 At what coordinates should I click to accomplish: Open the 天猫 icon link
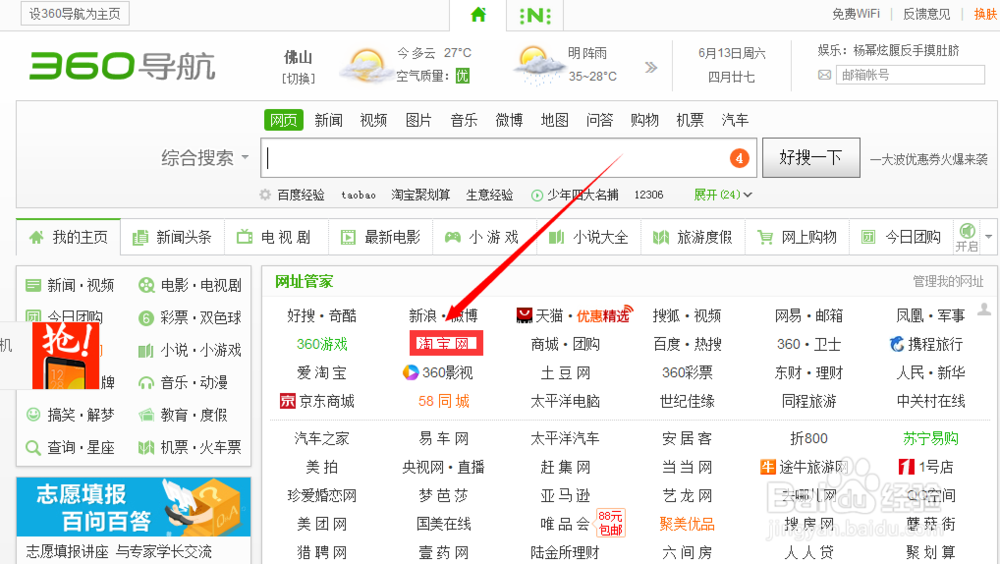click(x=524, y=315)
